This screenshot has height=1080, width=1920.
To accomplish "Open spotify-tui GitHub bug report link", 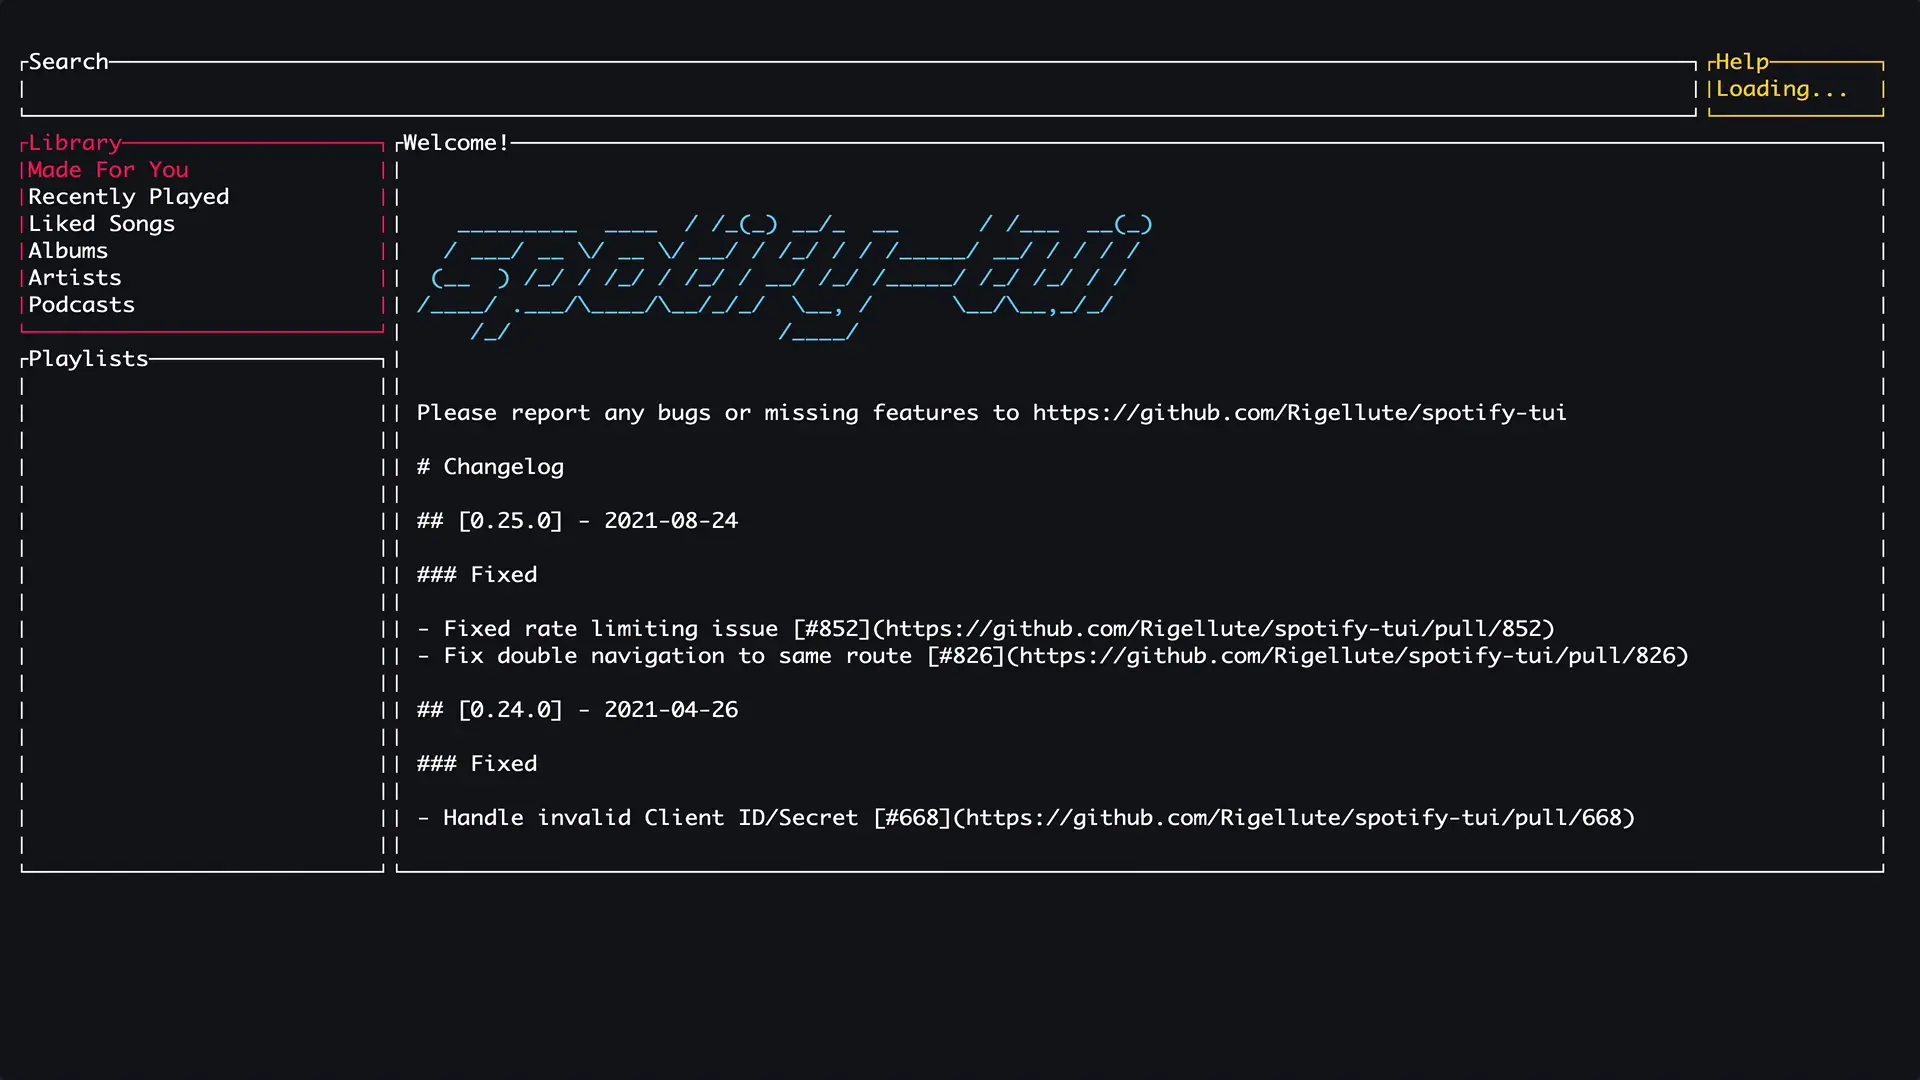I will click(x=1299, y=413).
